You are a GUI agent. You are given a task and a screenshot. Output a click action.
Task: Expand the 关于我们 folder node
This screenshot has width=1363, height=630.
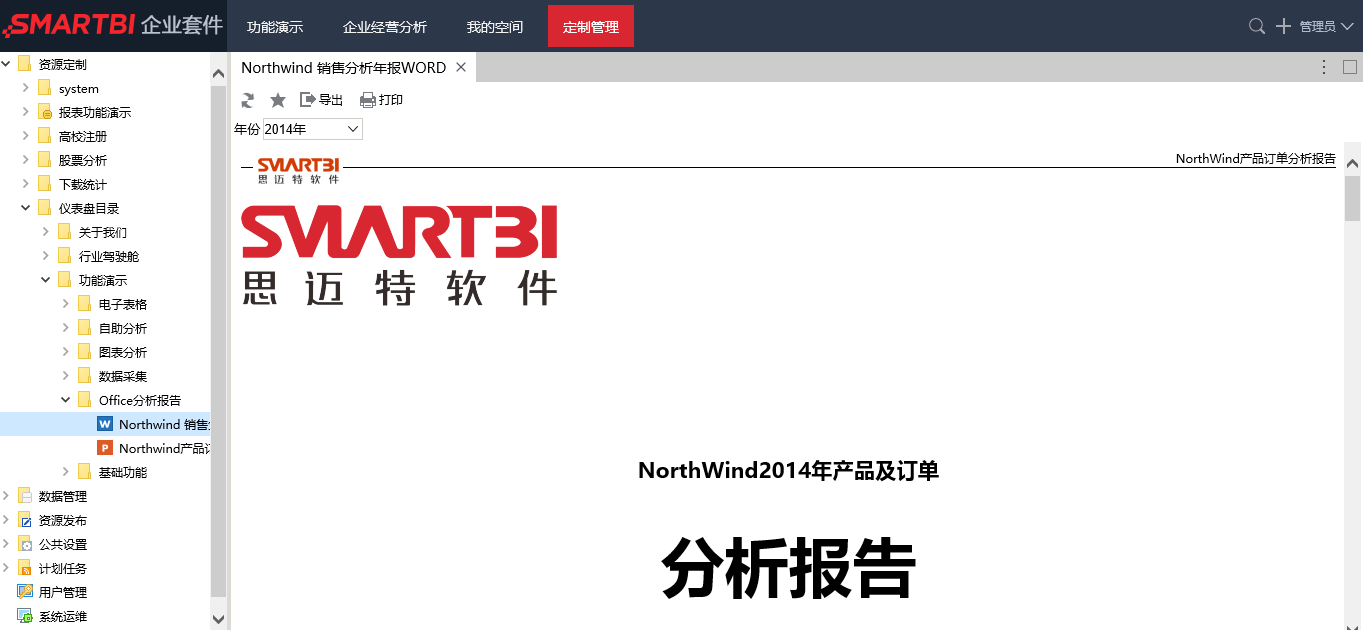click(x=46, y=232)
